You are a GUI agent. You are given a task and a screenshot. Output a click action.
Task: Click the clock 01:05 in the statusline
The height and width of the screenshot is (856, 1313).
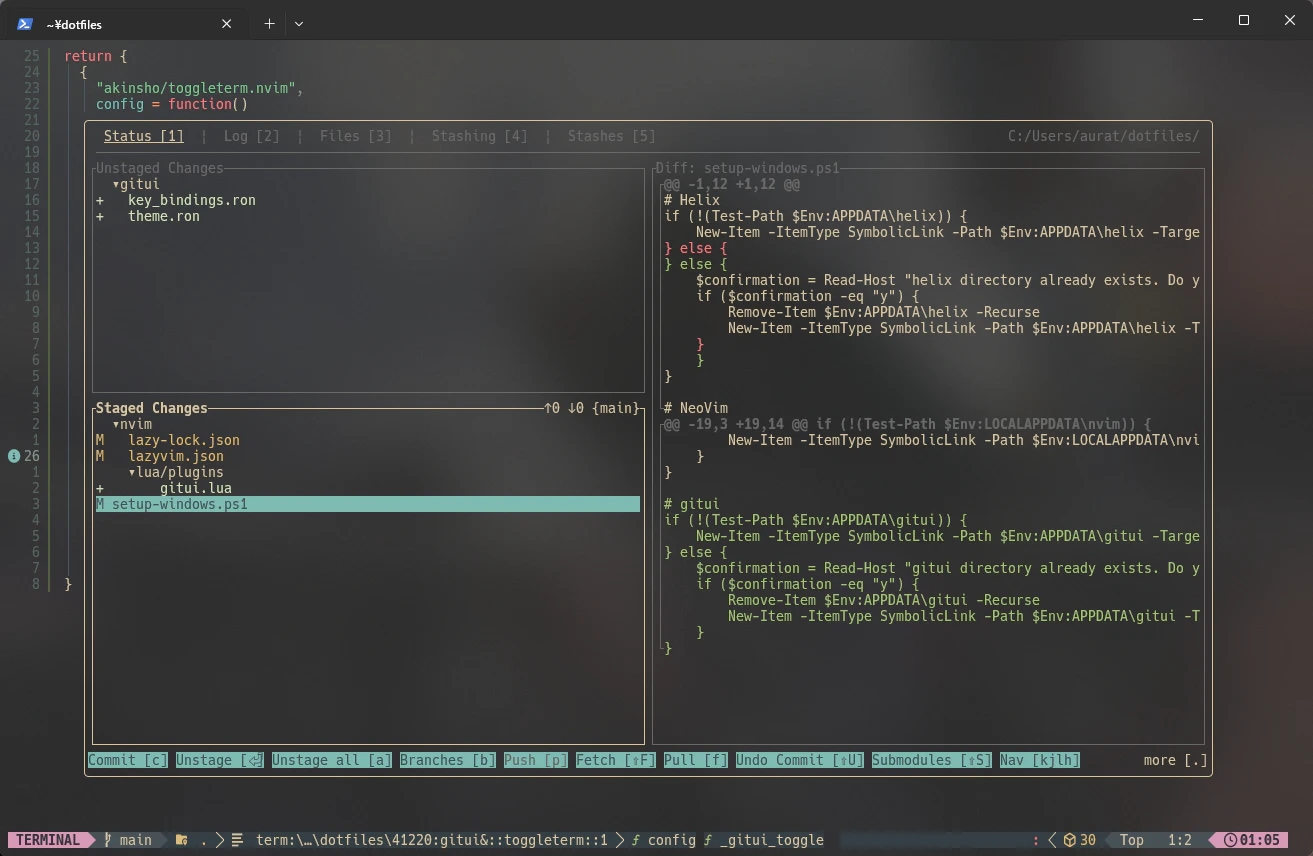click(x=1252, y=840)
